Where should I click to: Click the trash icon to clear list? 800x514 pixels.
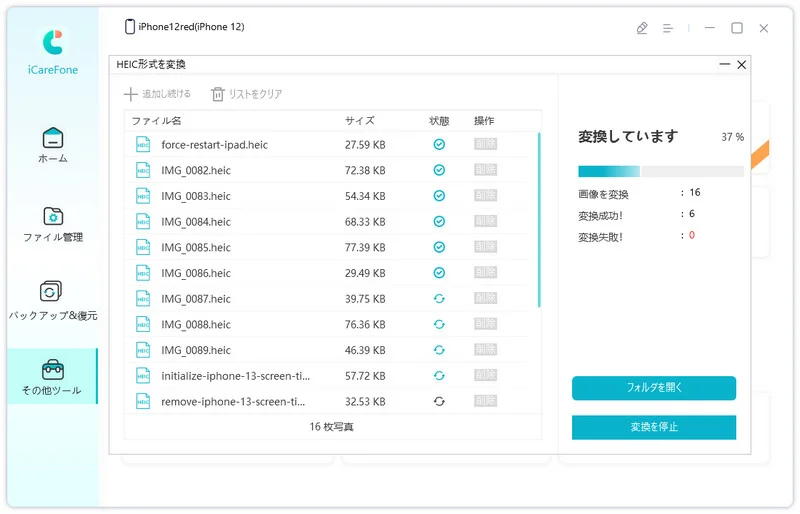pos(218,94)
